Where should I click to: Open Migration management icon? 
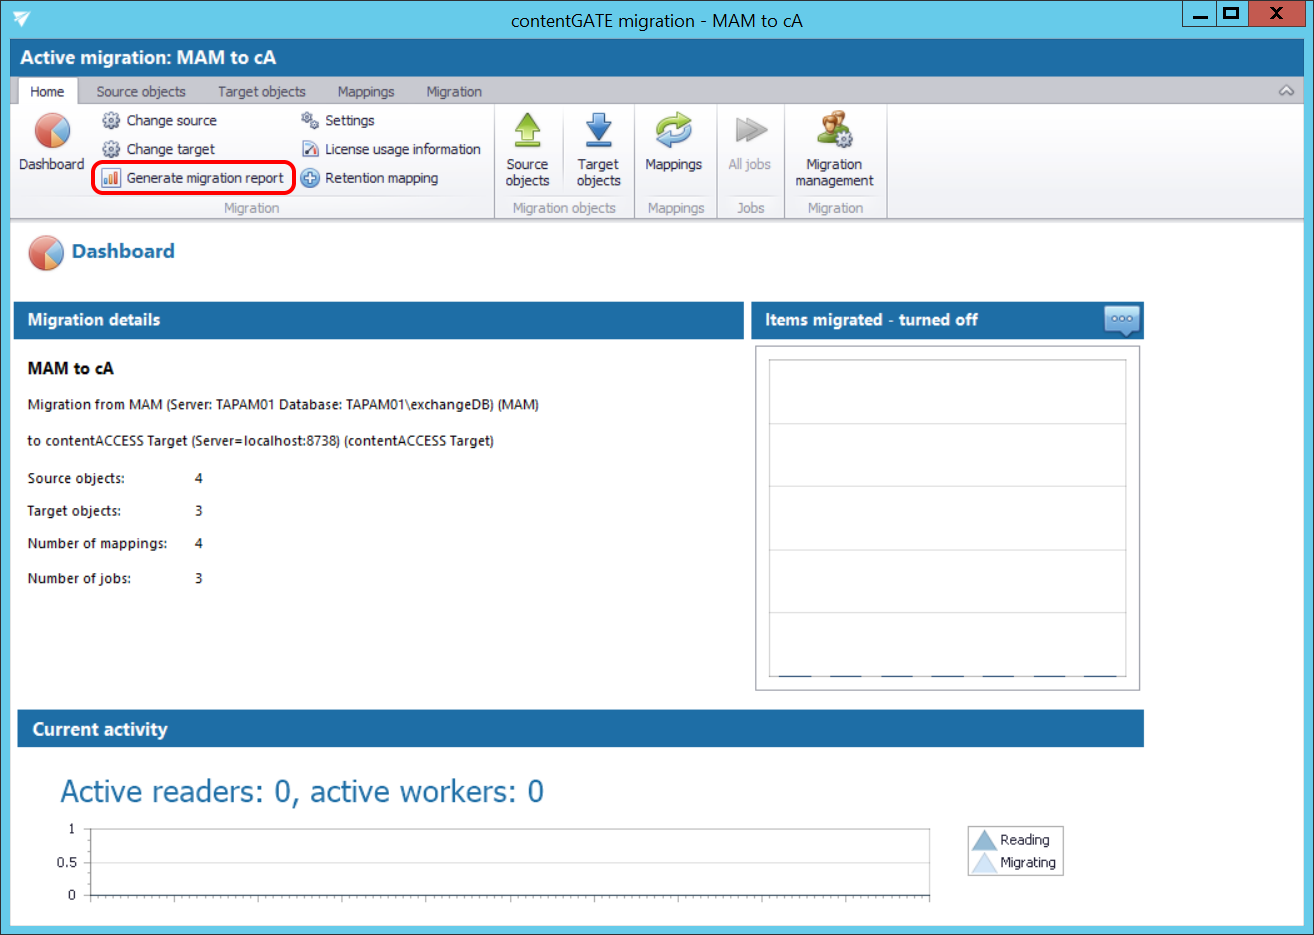[834, 132]
